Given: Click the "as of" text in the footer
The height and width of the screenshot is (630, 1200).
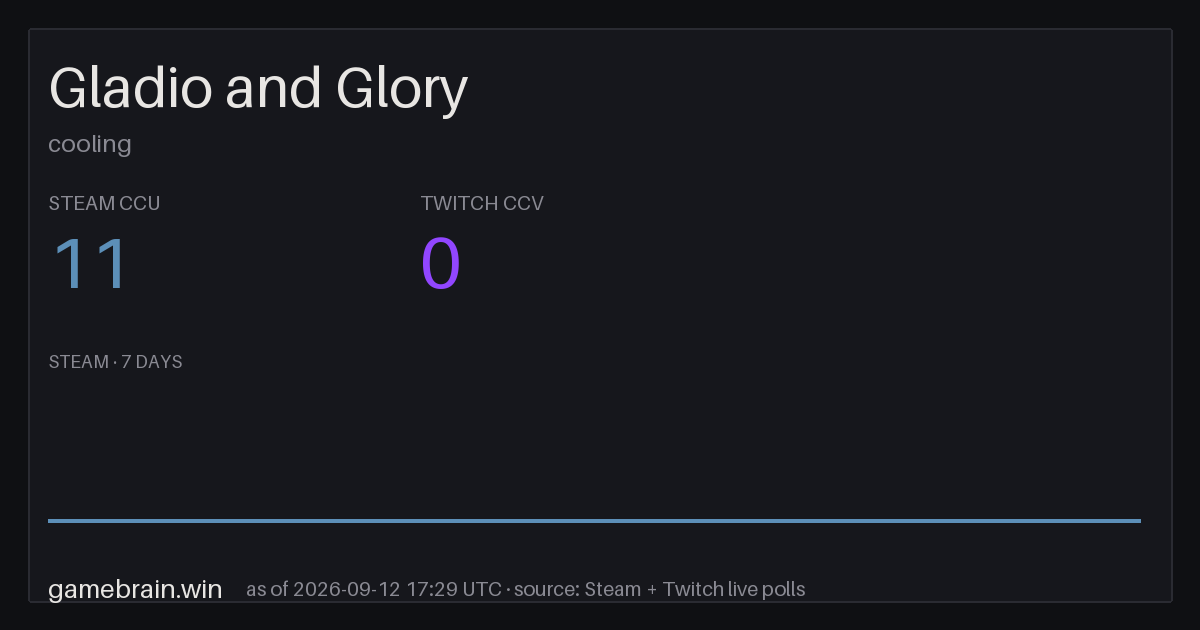Looking at the screenshot, I should [267, 589].
